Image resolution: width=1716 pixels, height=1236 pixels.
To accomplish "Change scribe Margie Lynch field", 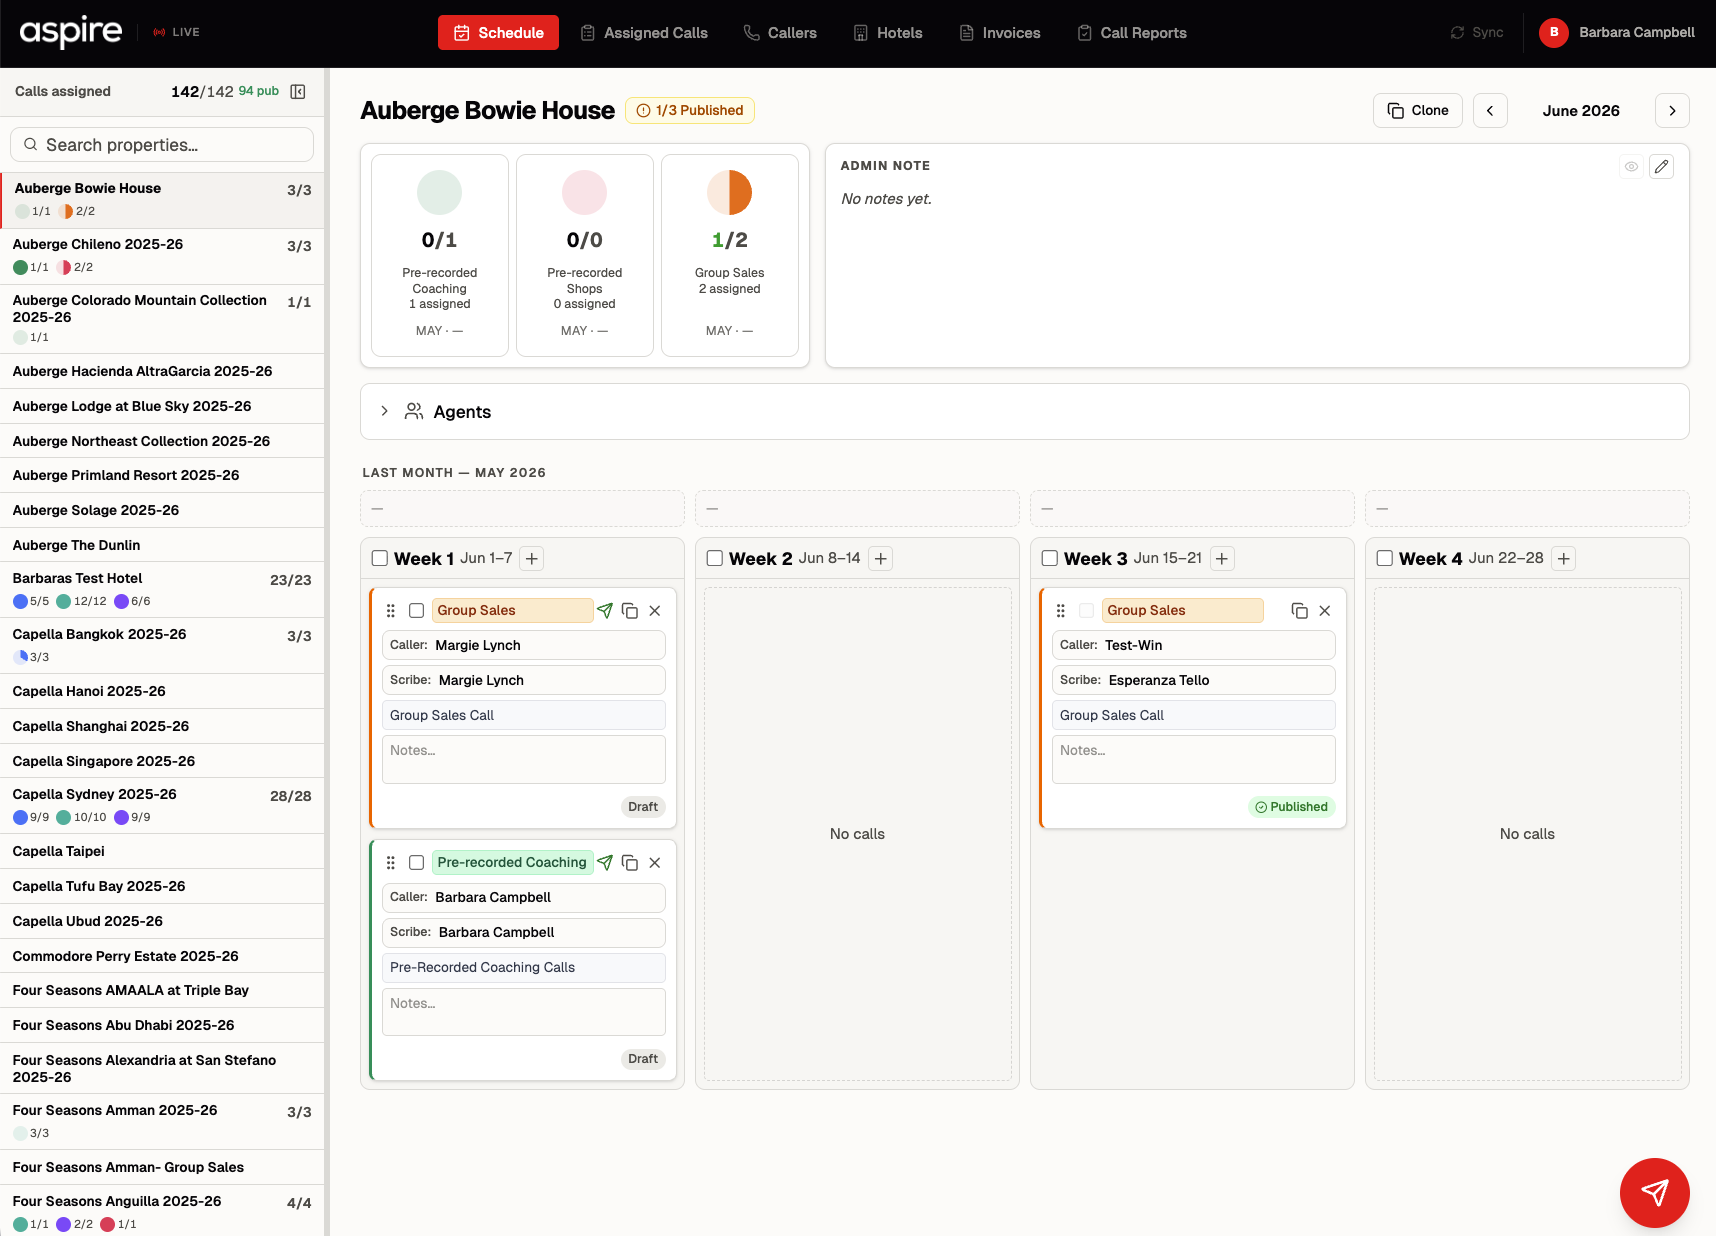I will coord(524,680).
